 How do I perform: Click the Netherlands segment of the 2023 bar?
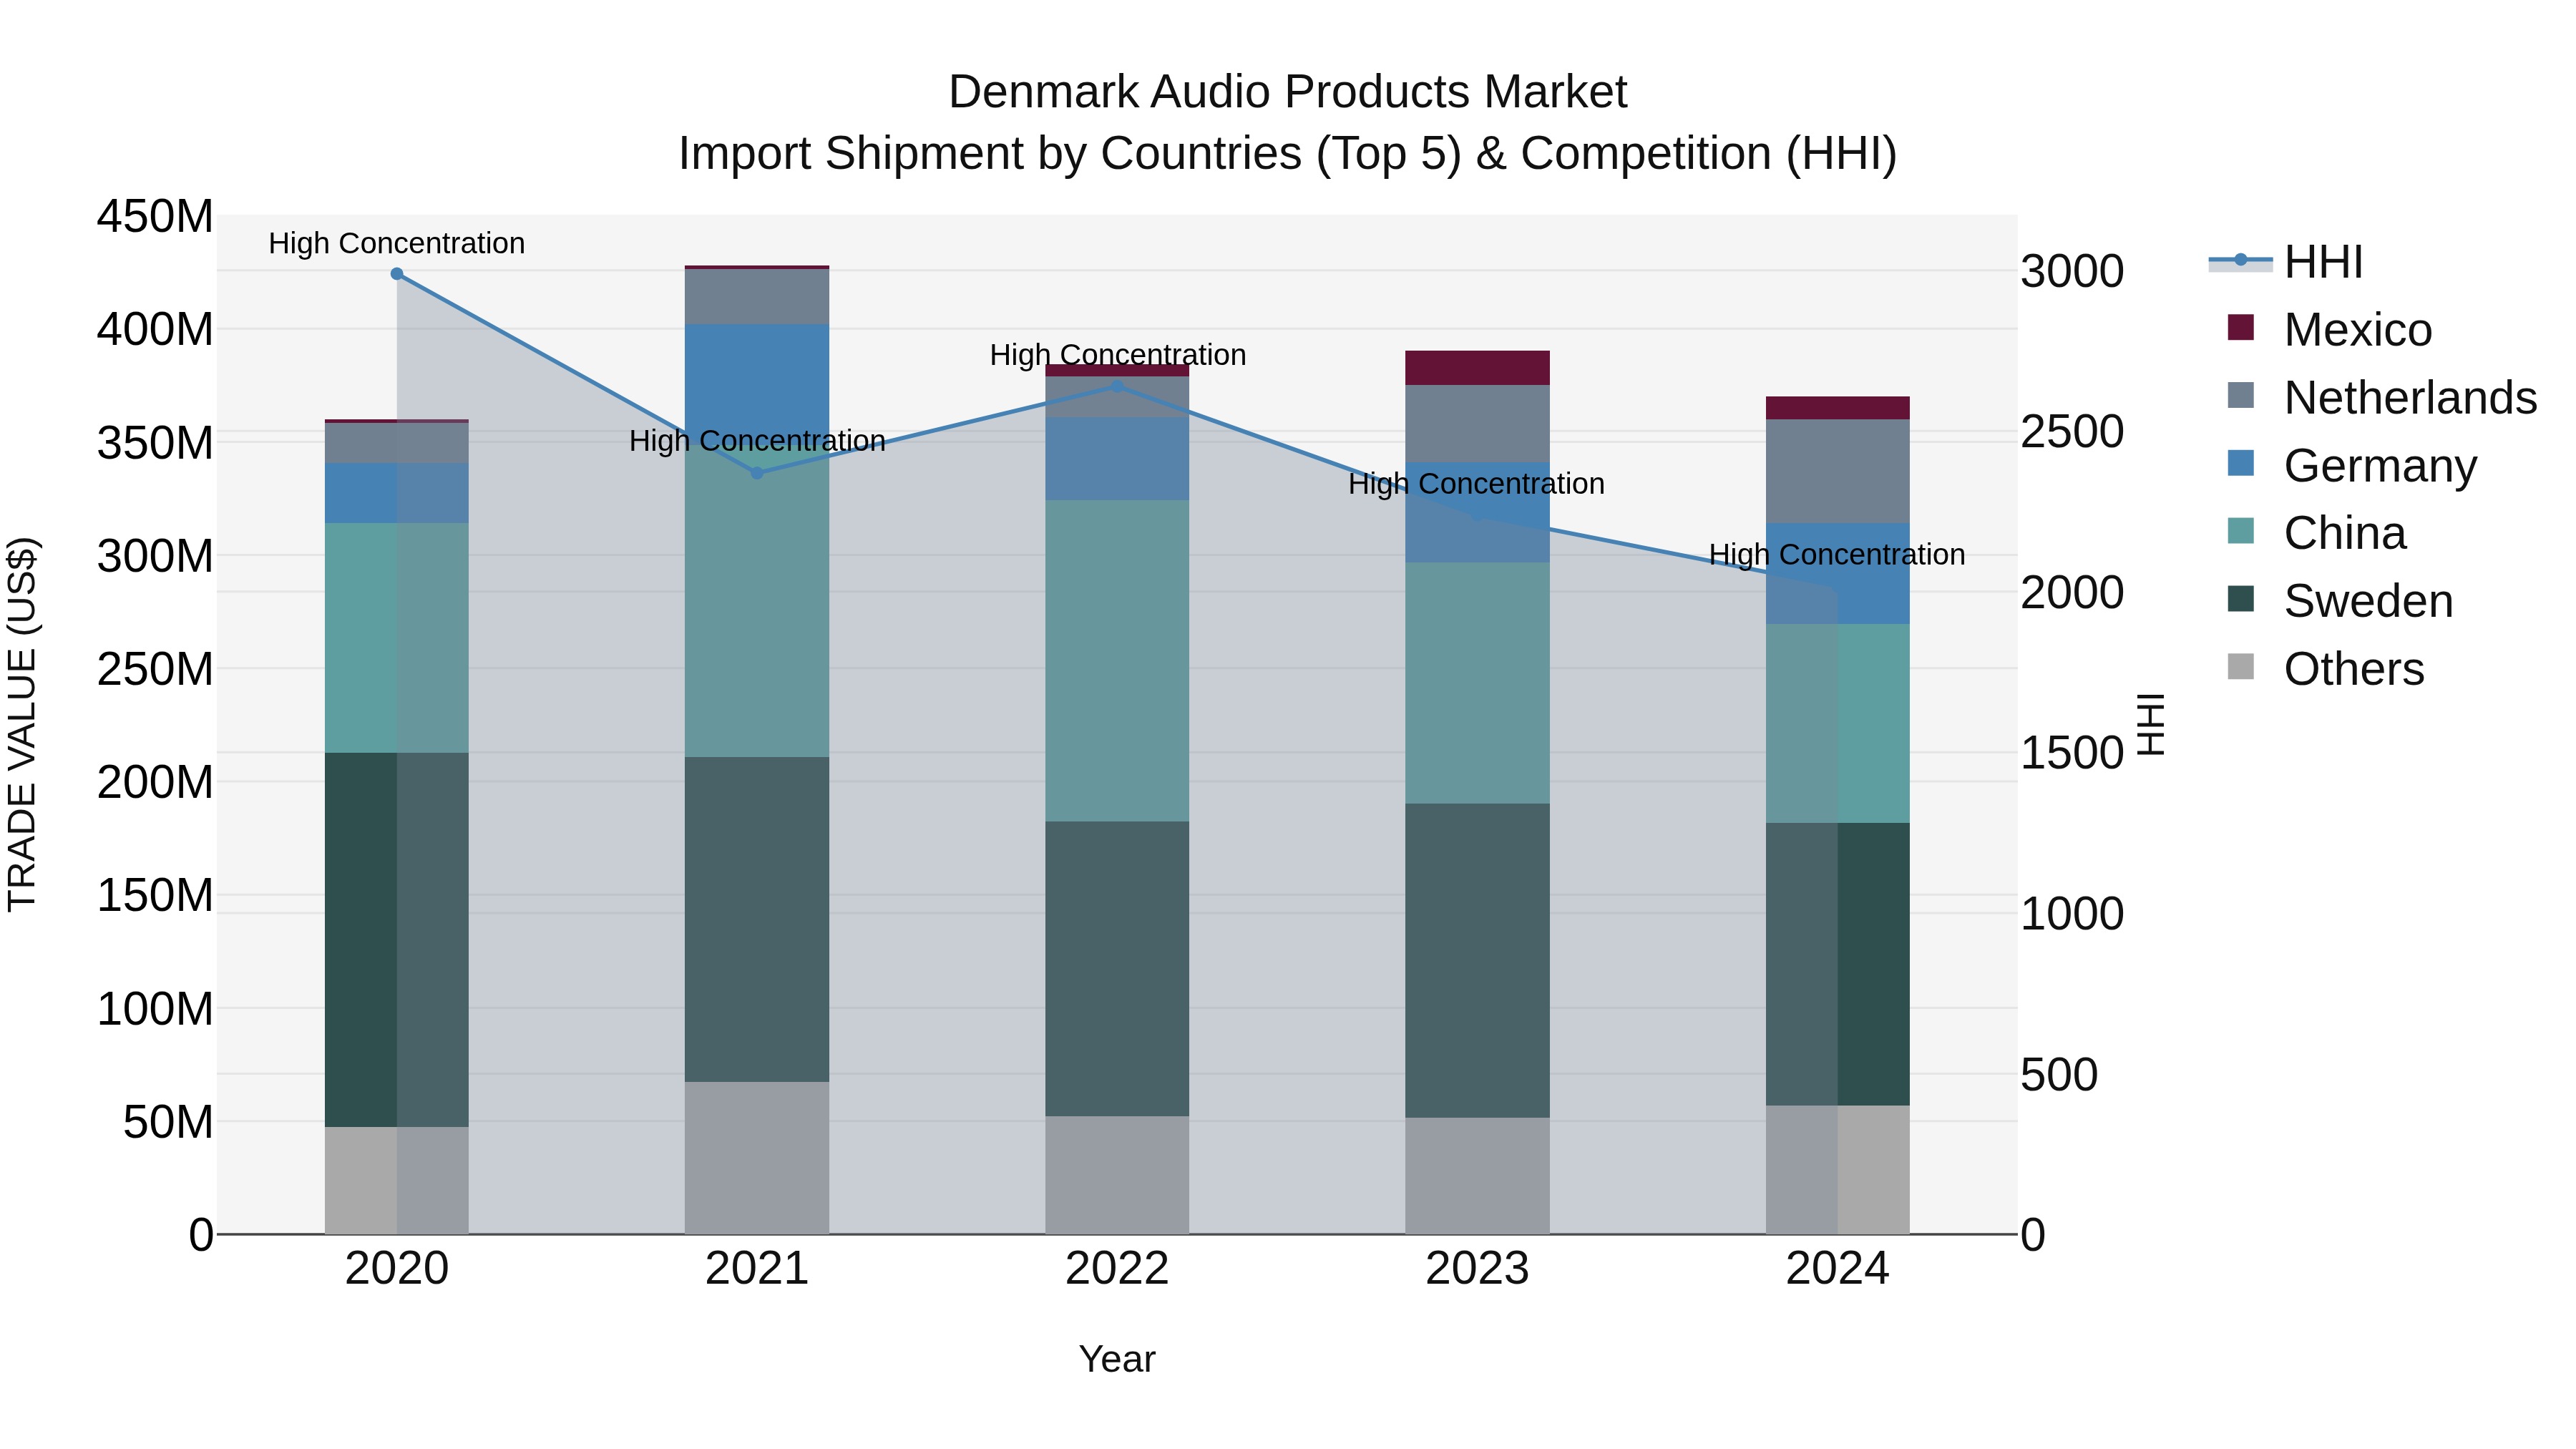1477,423
